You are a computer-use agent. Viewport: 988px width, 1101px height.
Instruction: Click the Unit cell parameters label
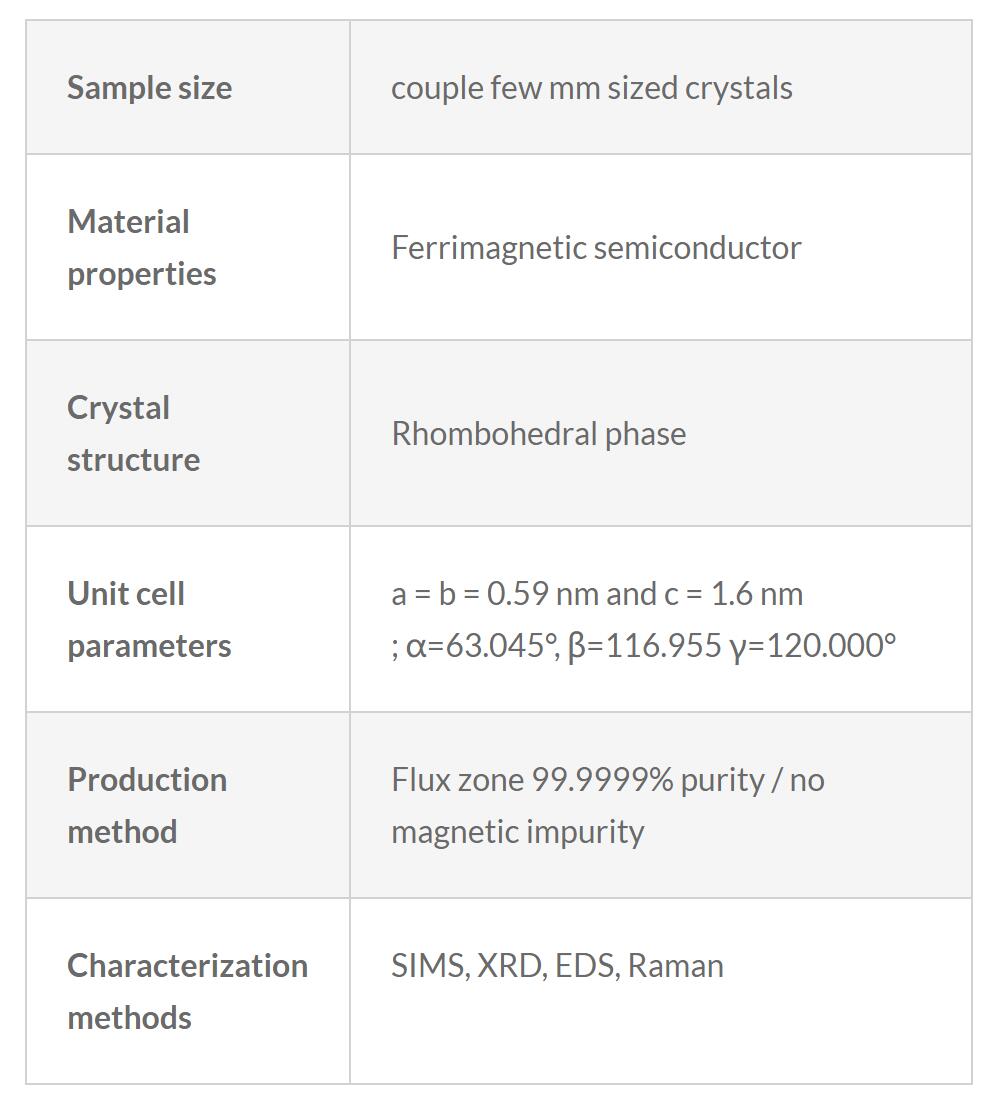point(149,619)
